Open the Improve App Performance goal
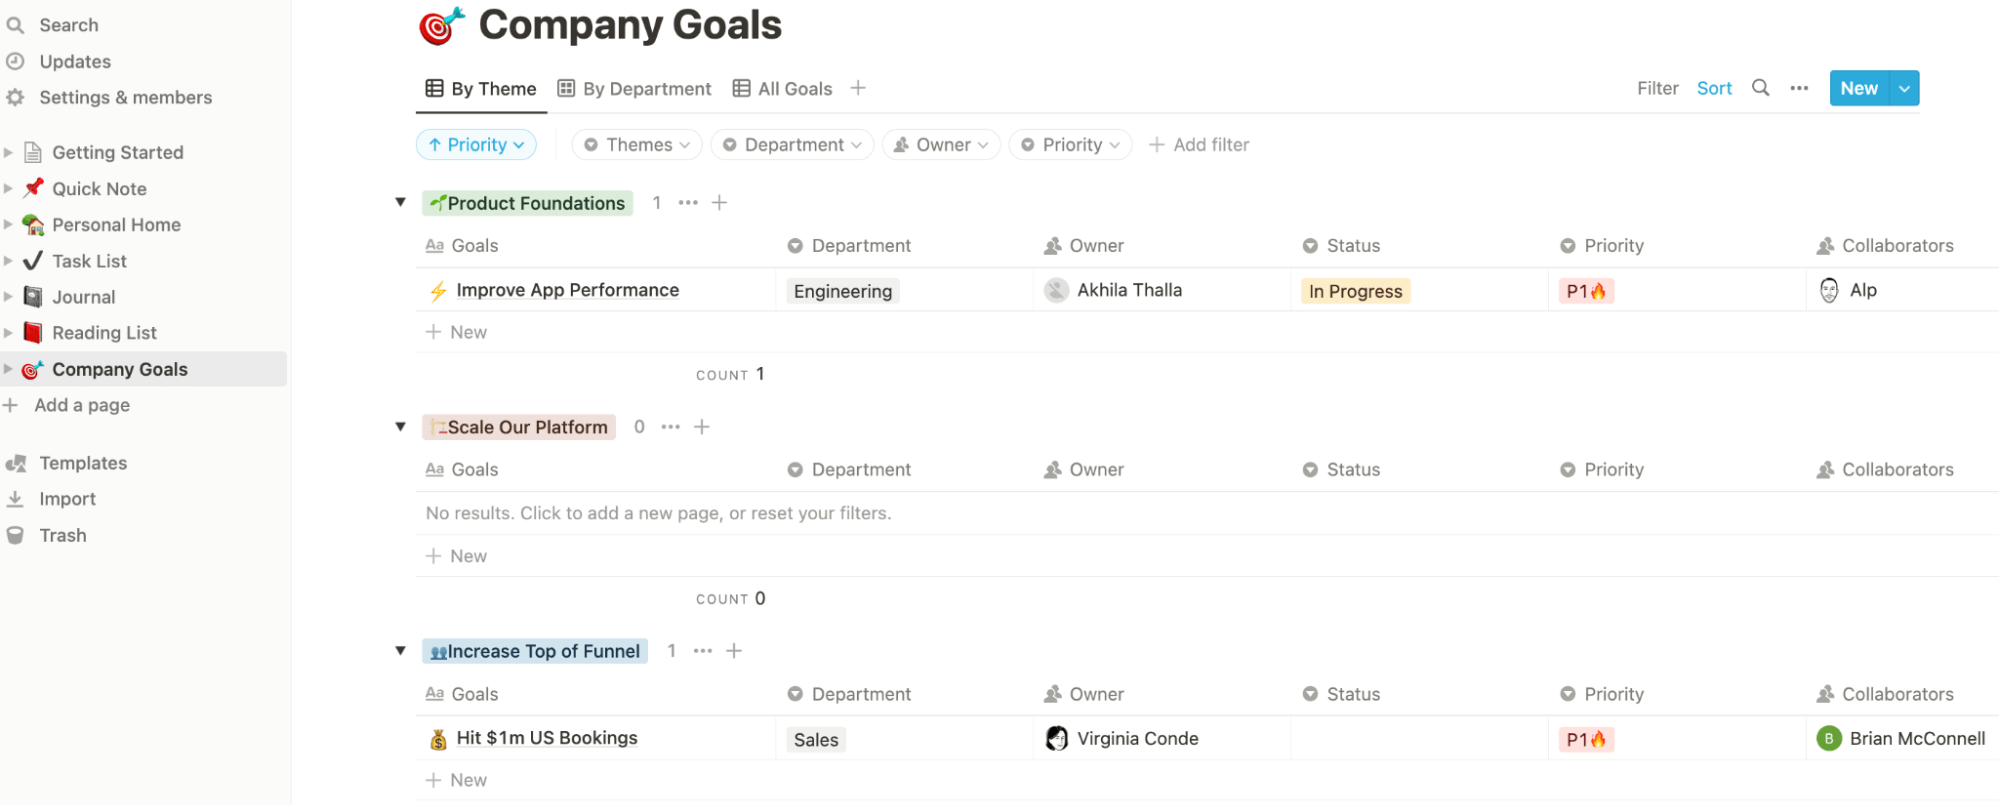 567,290
